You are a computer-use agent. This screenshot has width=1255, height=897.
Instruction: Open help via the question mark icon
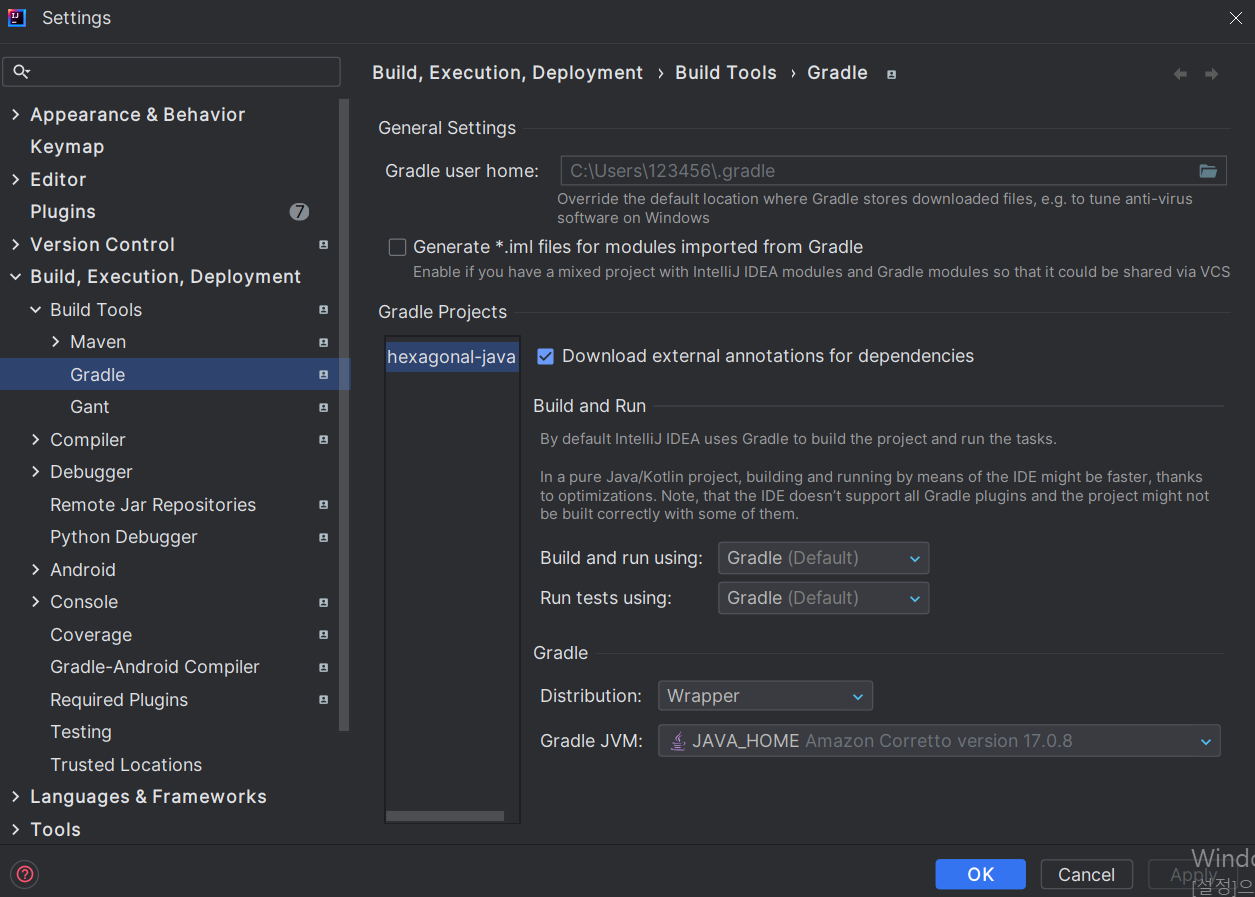25,874
